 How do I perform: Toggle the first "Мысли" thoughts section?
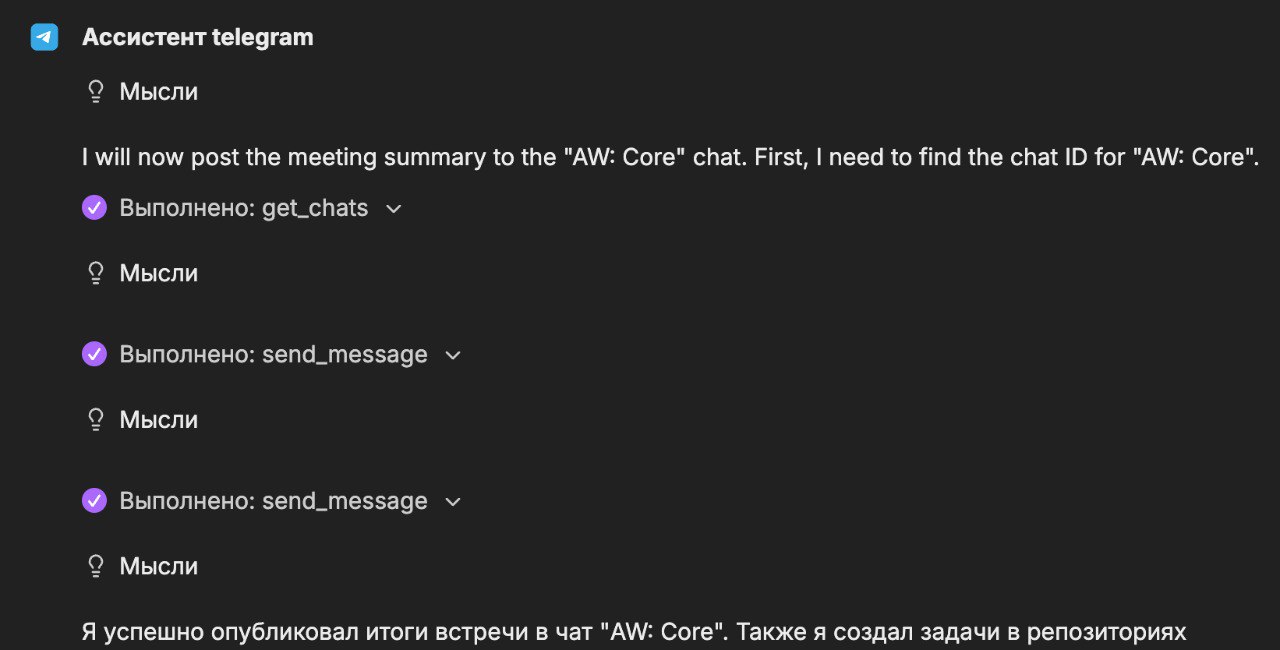click(158, 92)
